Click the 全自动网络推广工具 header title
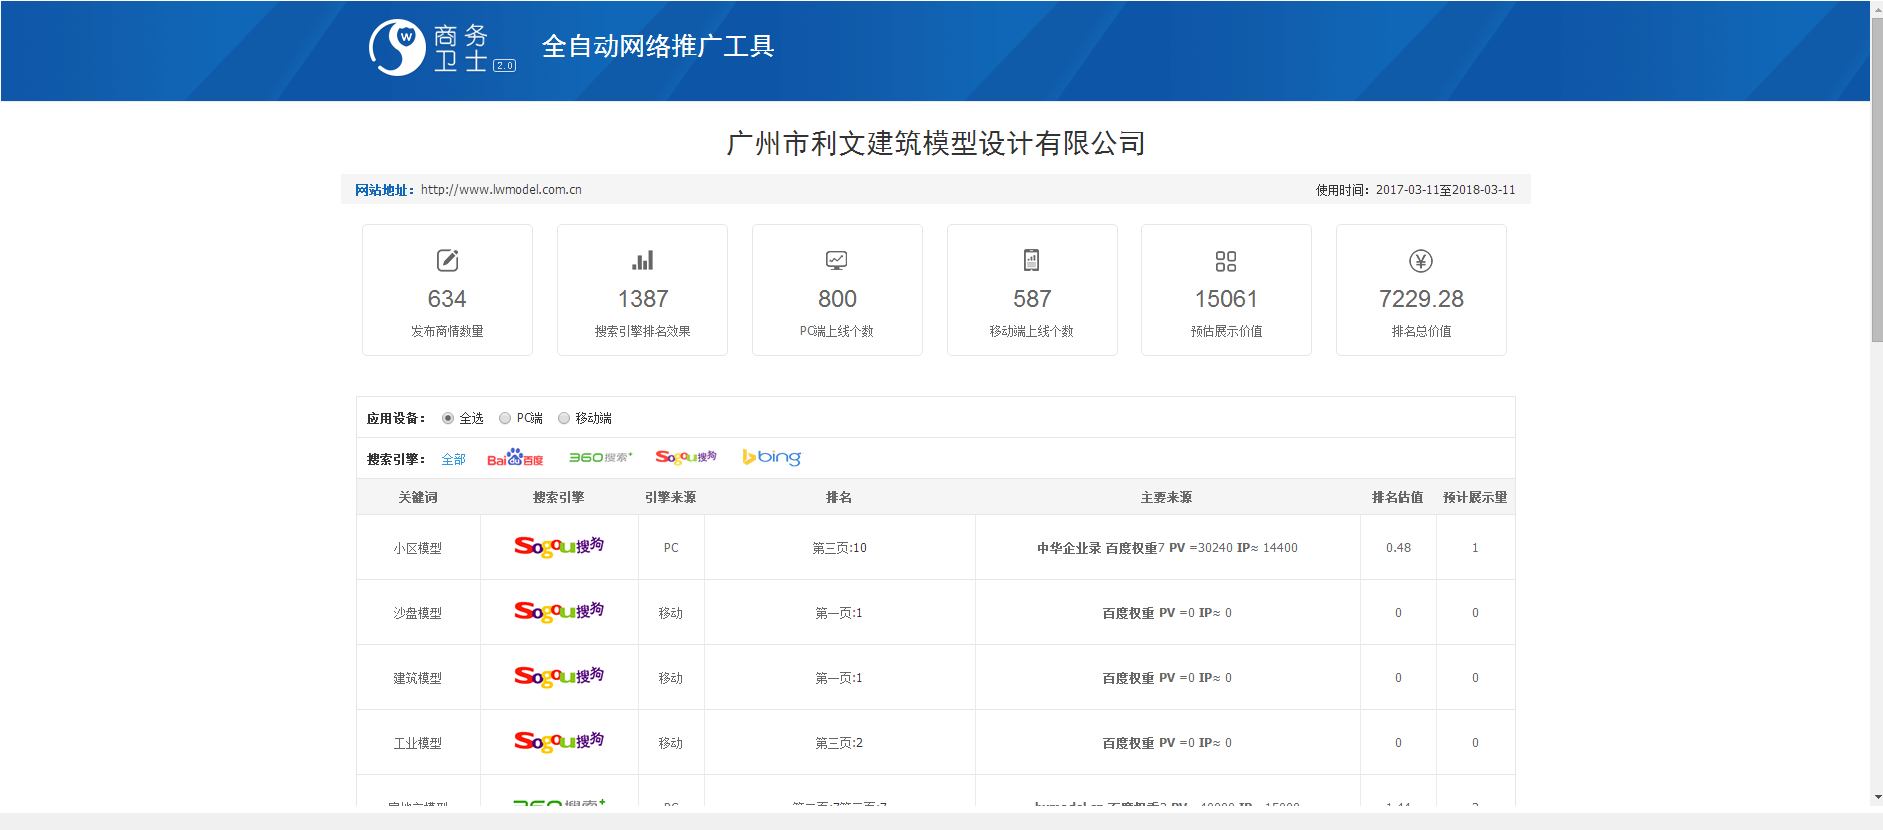 coord(658,46)
